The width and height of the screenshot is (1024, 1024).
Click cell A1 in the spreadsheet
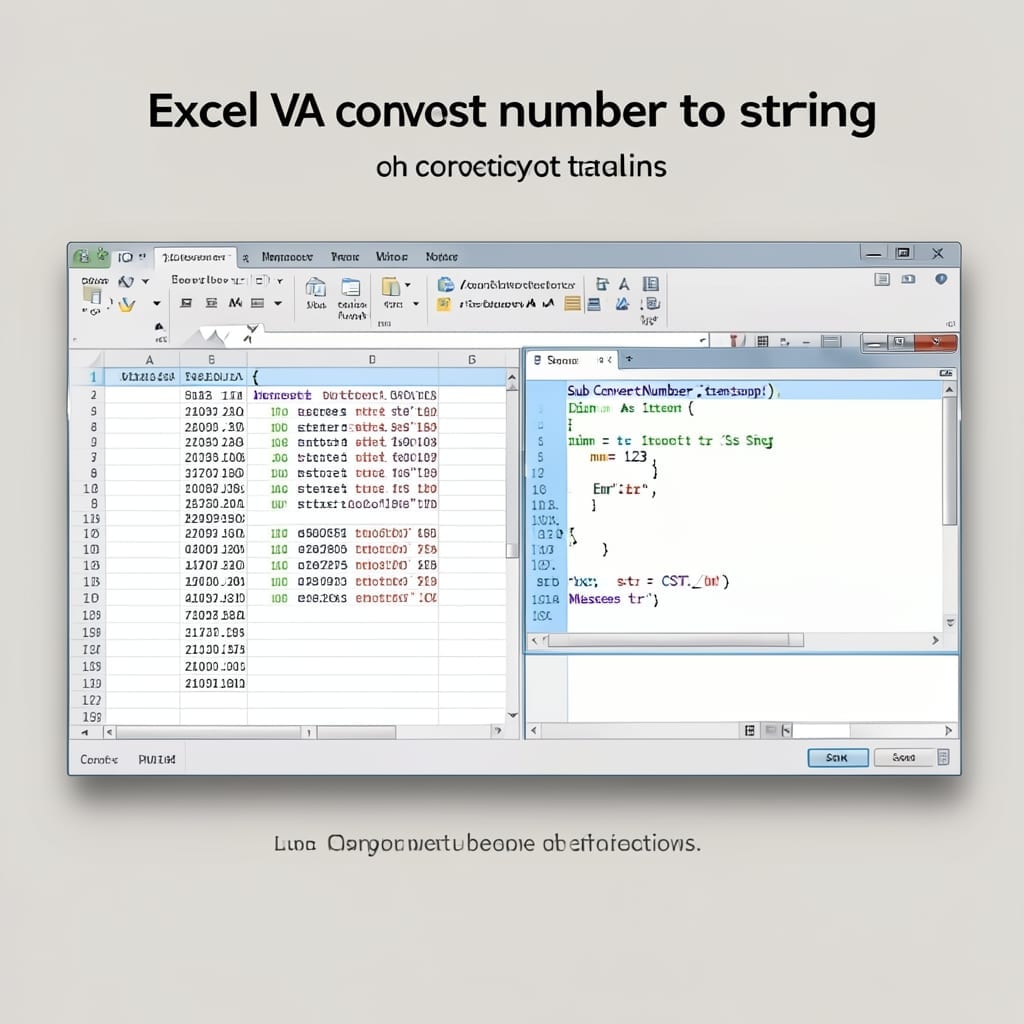point(142,377)
